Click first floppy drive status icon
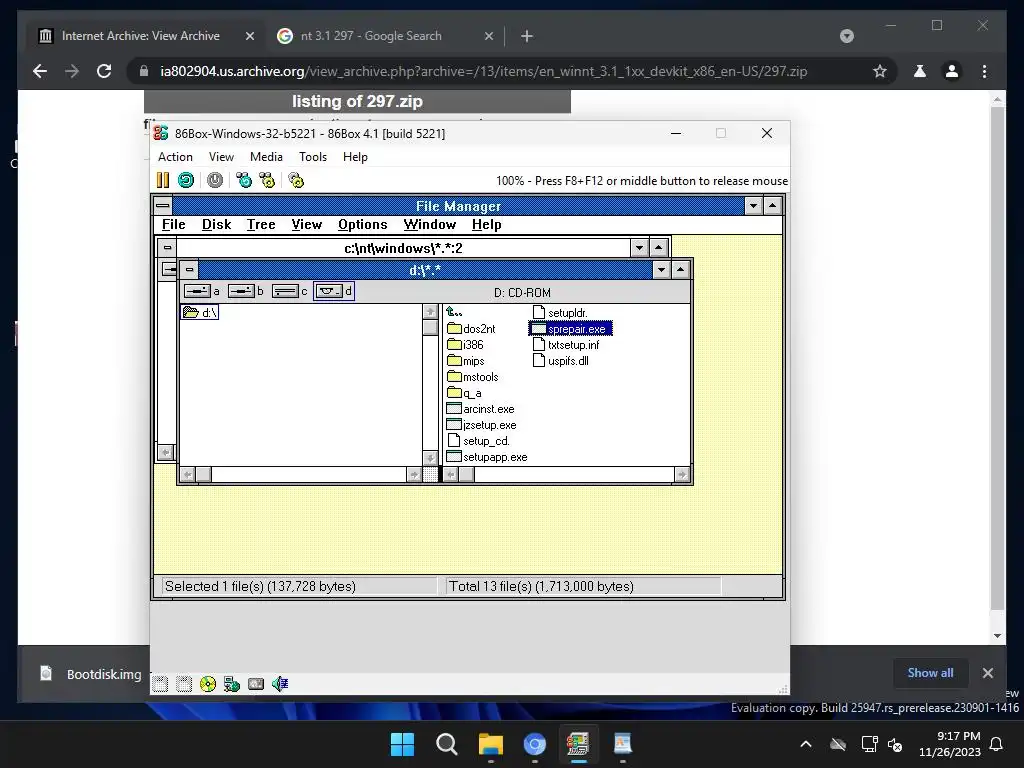 click(160, 684)
